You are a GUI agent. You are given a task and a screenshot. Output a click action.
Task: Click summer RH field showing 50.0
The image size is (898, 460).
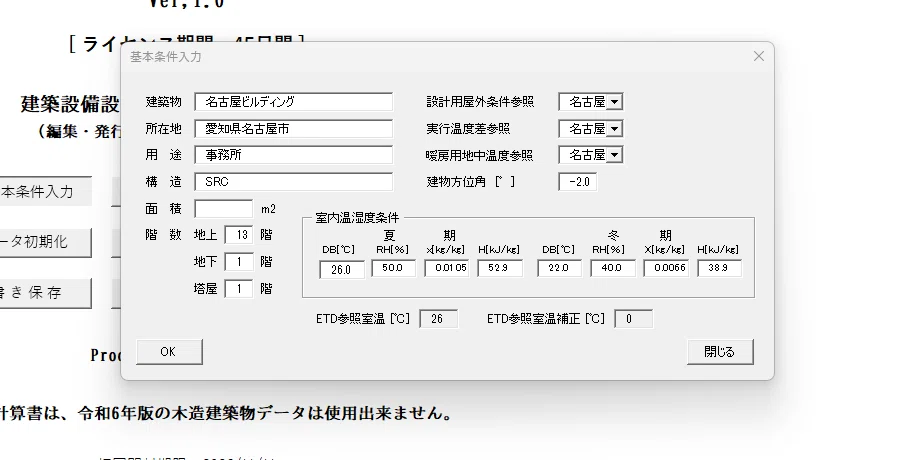tap(393, 268)
